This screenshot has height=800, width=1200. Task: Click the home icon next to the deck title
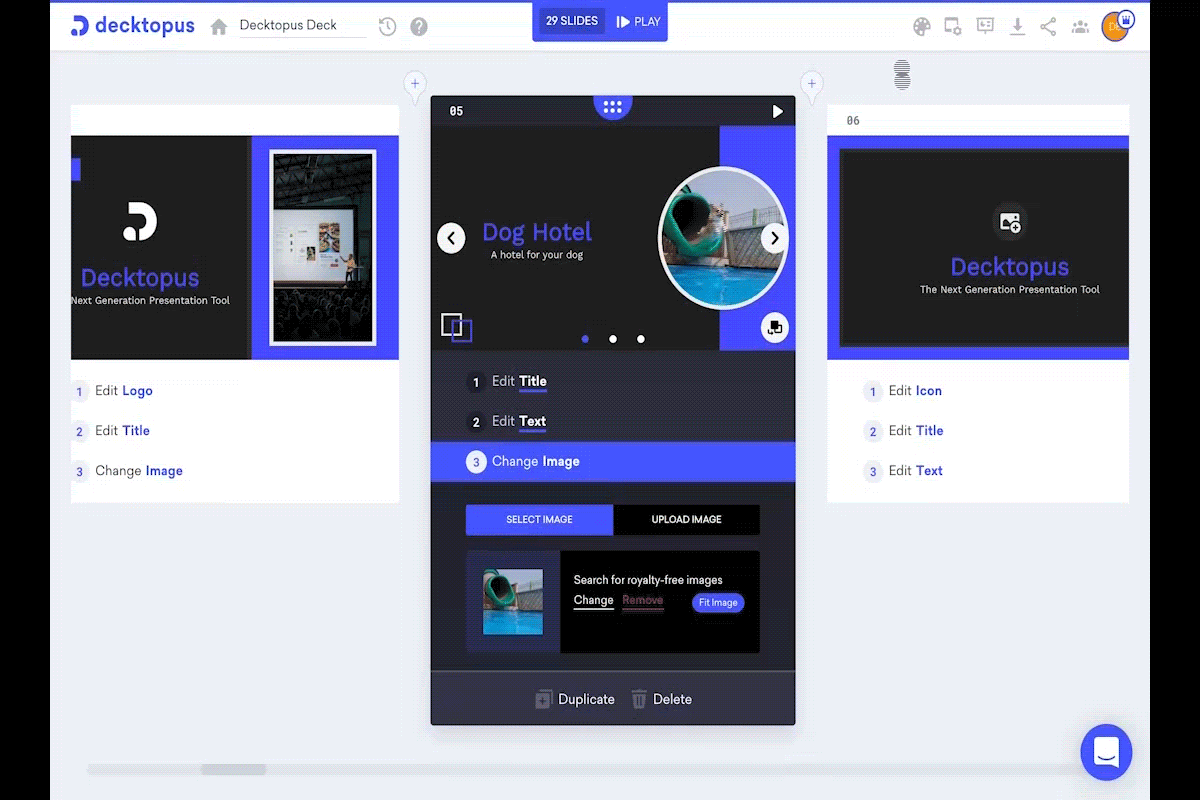[x=218, y=26]
